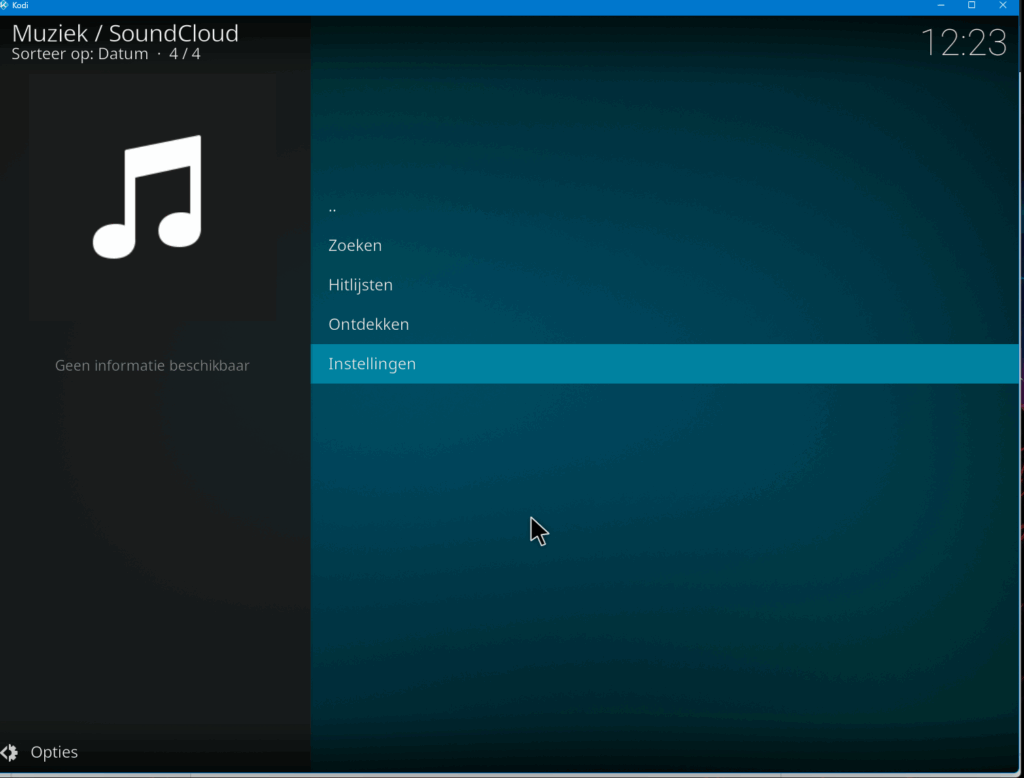
Task: Minimize the Kodi window
Action: pos(941,5)
